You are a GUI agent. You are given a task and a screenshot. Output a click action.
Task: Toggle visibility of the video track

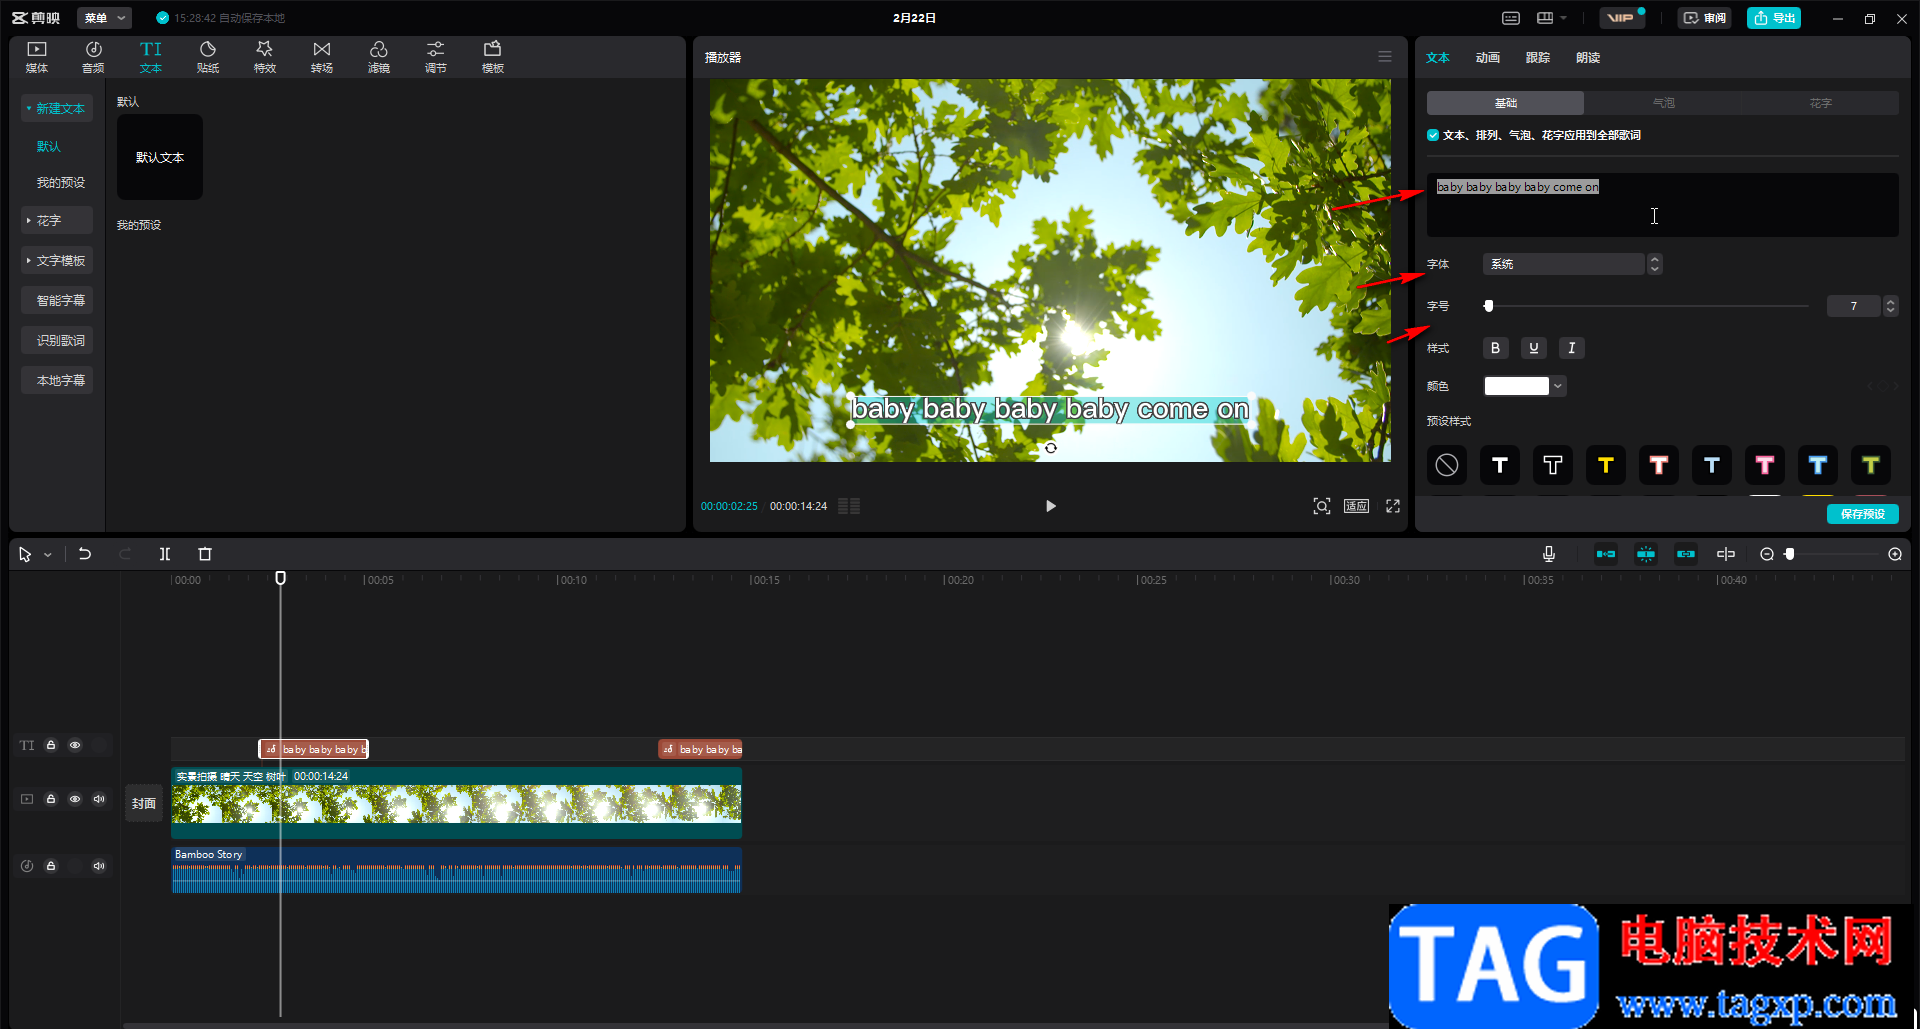(x=75, y=799)
